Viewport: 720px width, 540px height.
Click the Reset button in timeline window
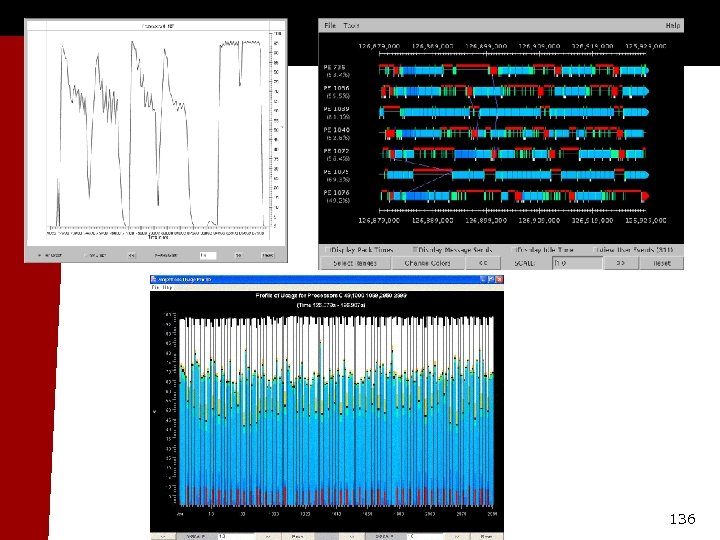[661, 263]
